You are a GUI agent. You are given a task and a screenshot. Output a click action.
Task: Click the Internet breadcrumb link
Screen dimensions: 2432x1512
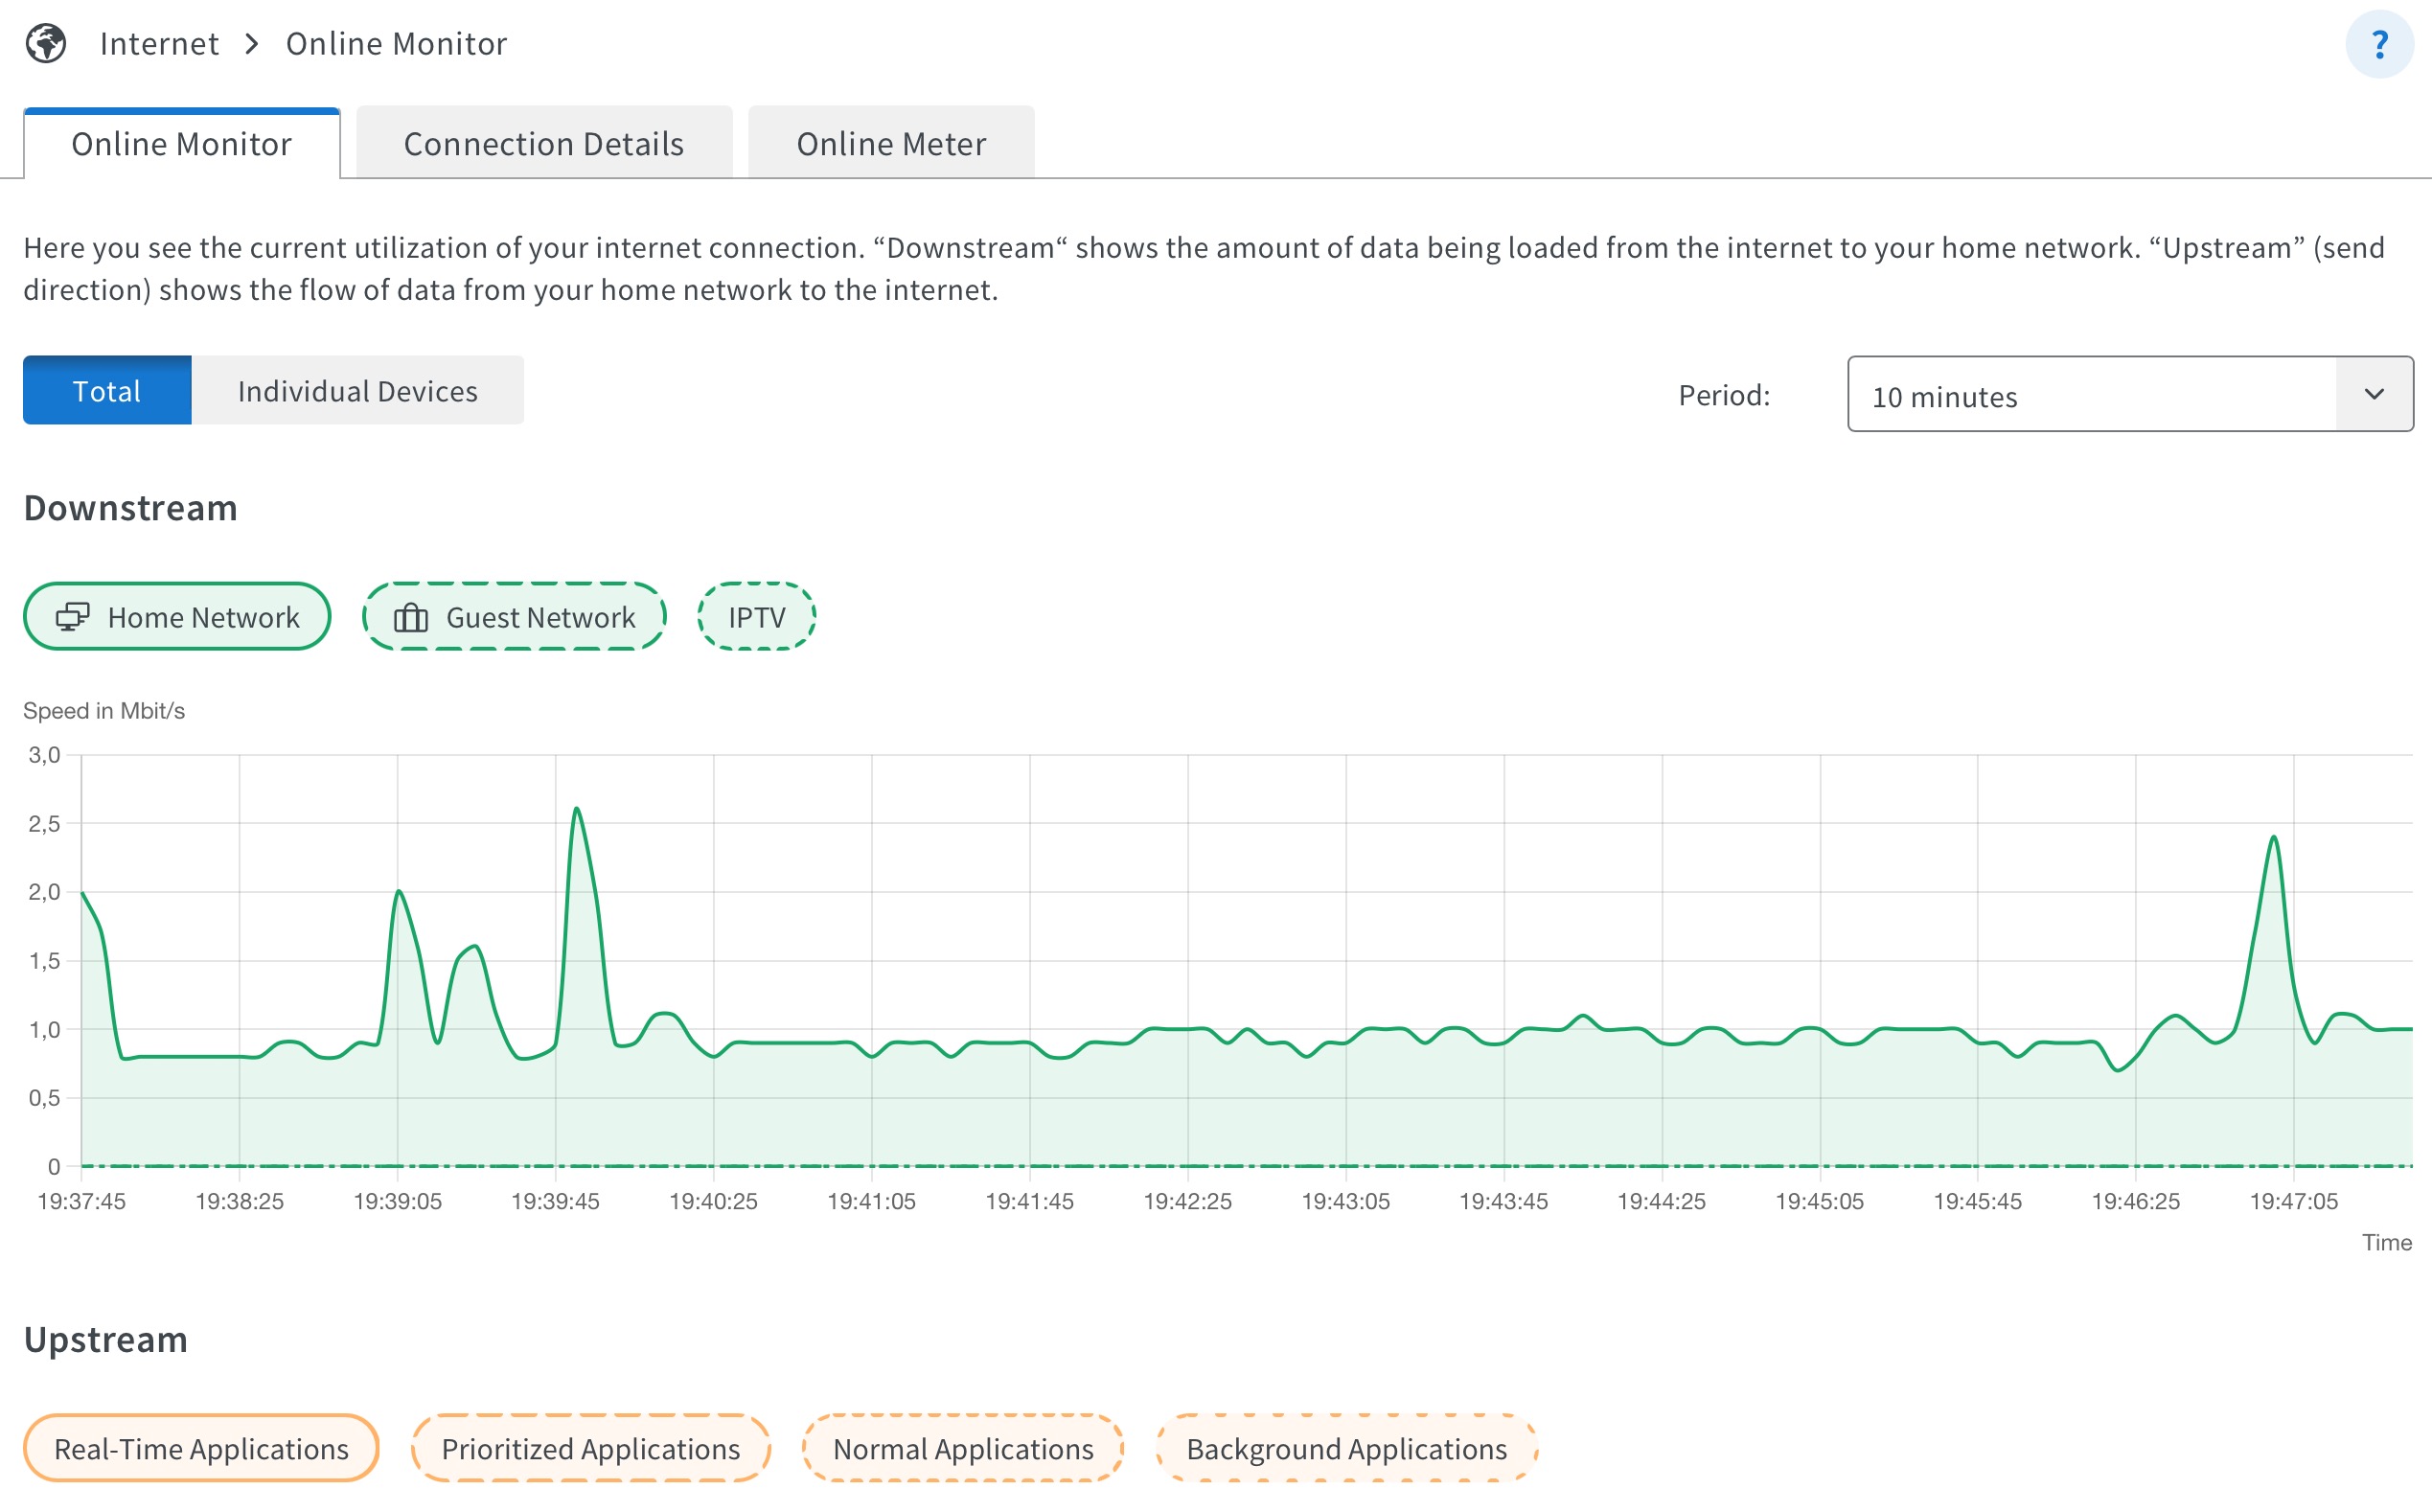tap(159, 44)
